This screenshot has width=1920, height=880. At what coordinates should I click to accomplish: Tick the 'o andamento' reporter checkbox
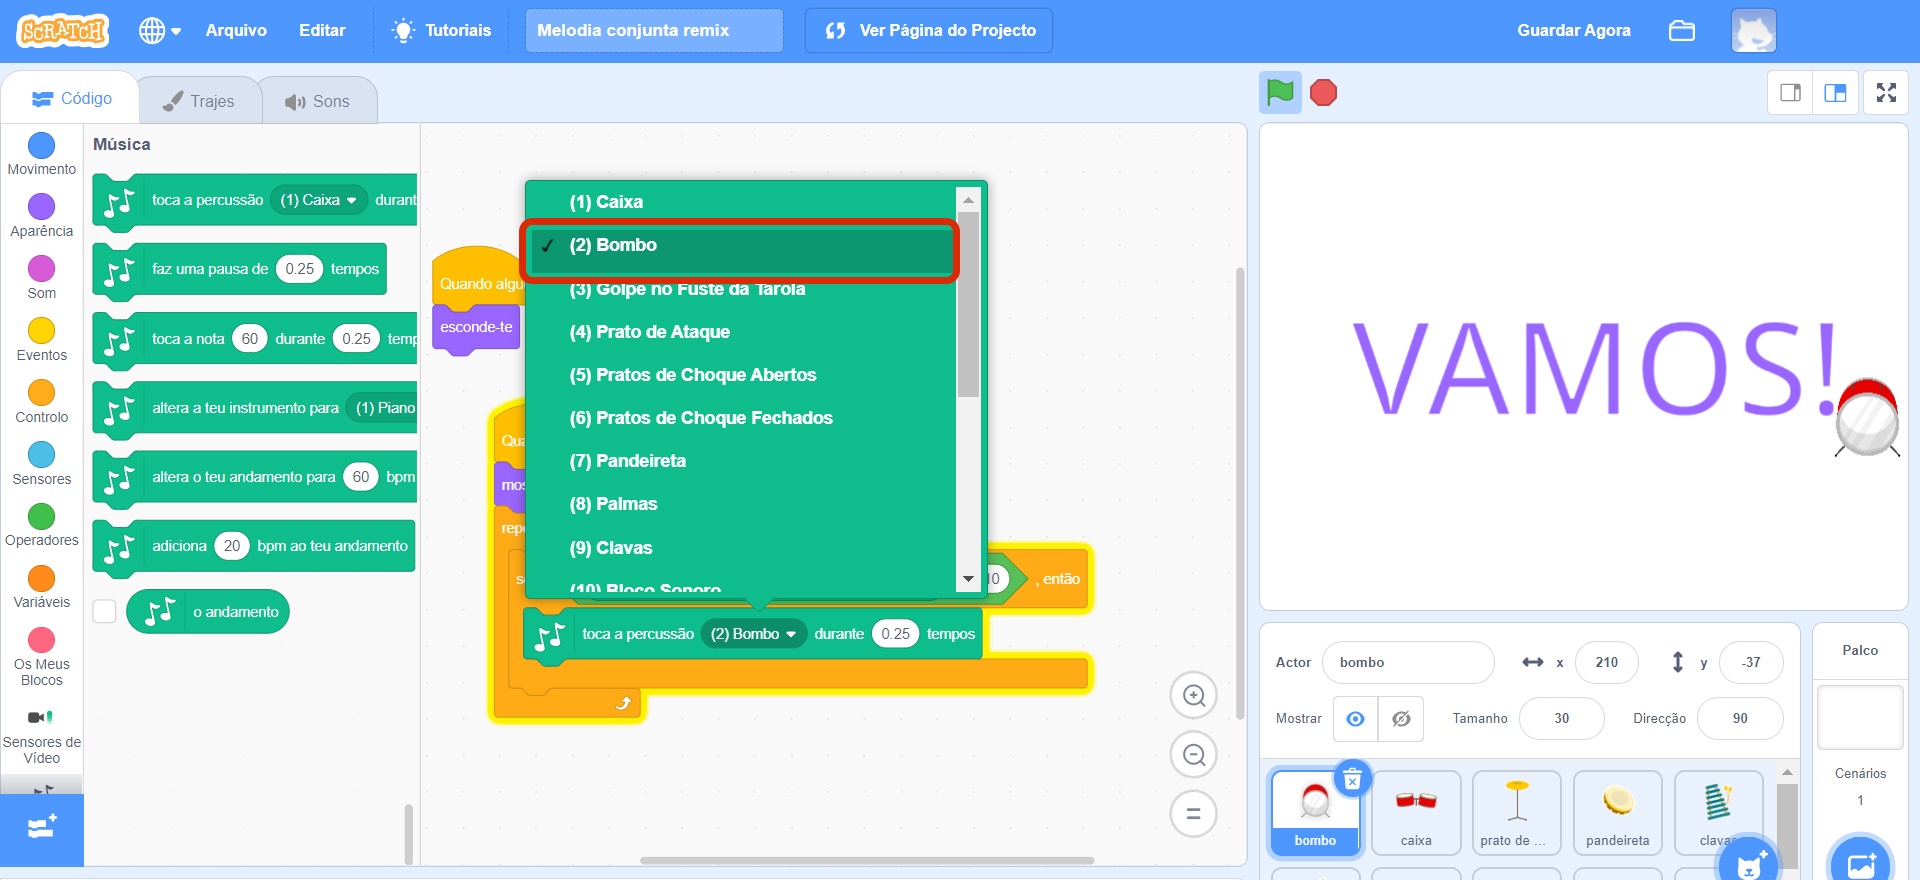105,611
